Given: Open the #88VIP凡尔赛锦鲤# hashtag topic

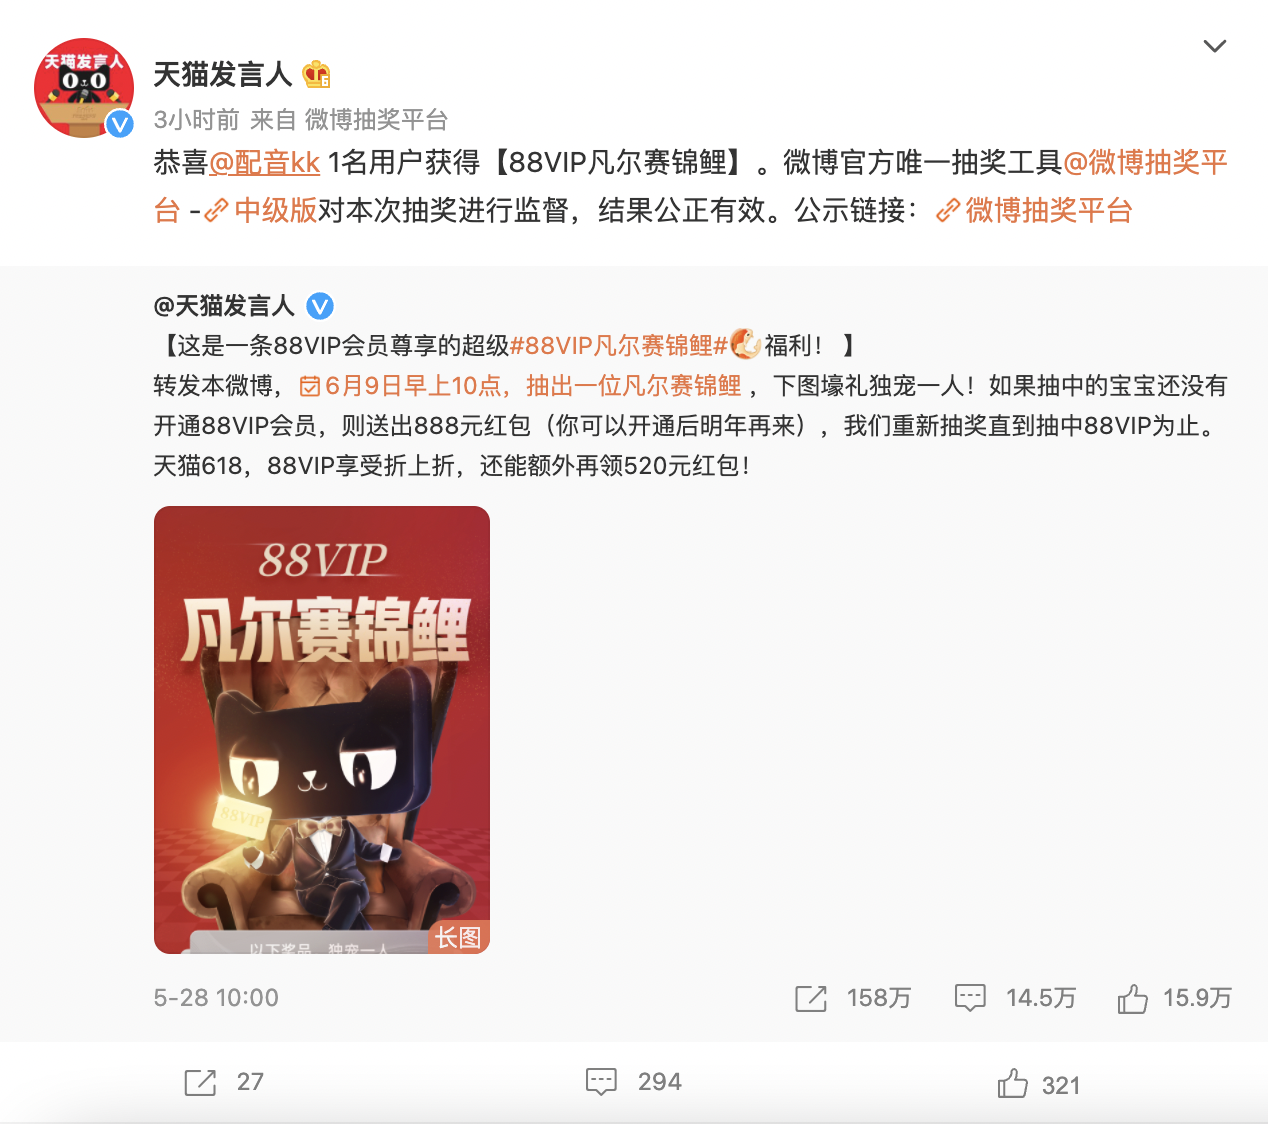Looking at the screenshot, I should (x=619, y=346).
